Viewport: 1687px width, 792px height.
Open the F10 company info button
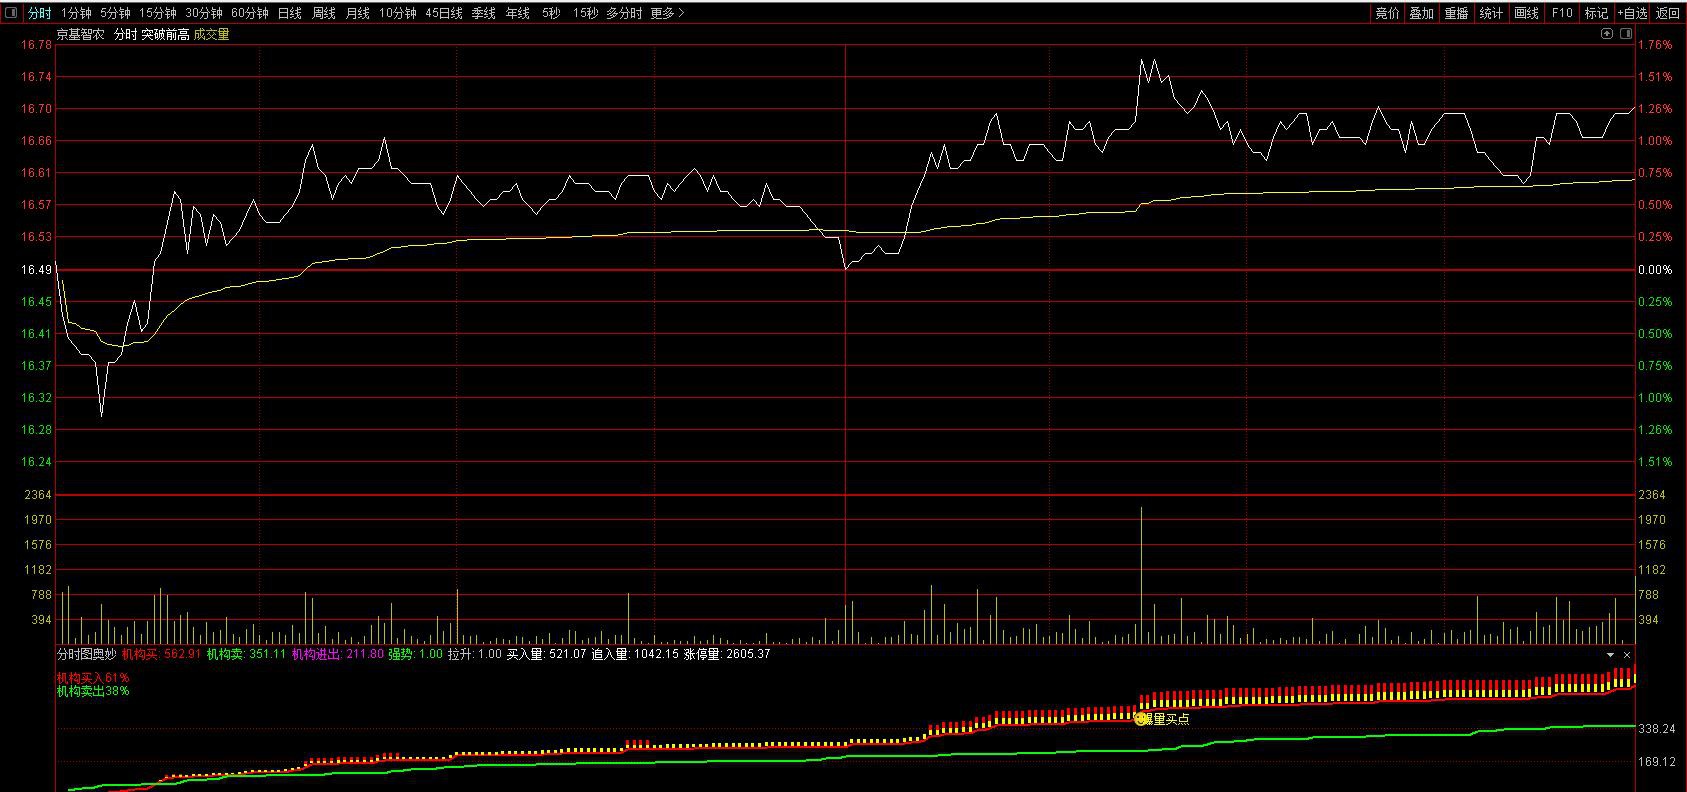[1562, 13]
